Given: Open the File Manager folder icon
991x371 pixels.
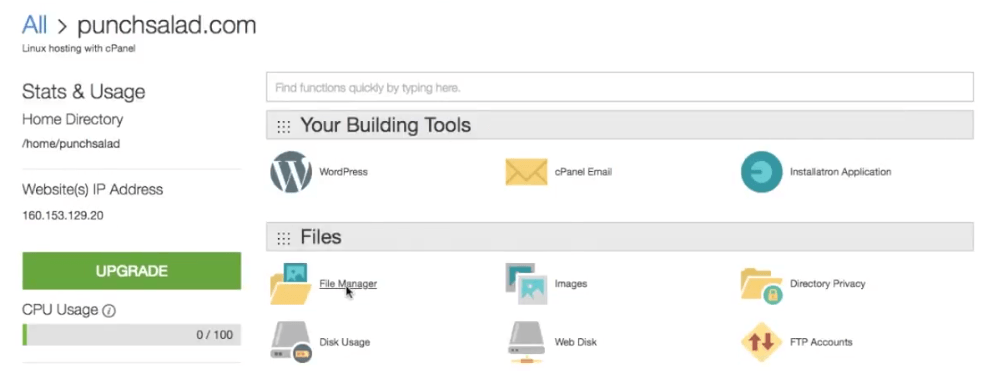Looking at the screenshot, I should point(291,284).
